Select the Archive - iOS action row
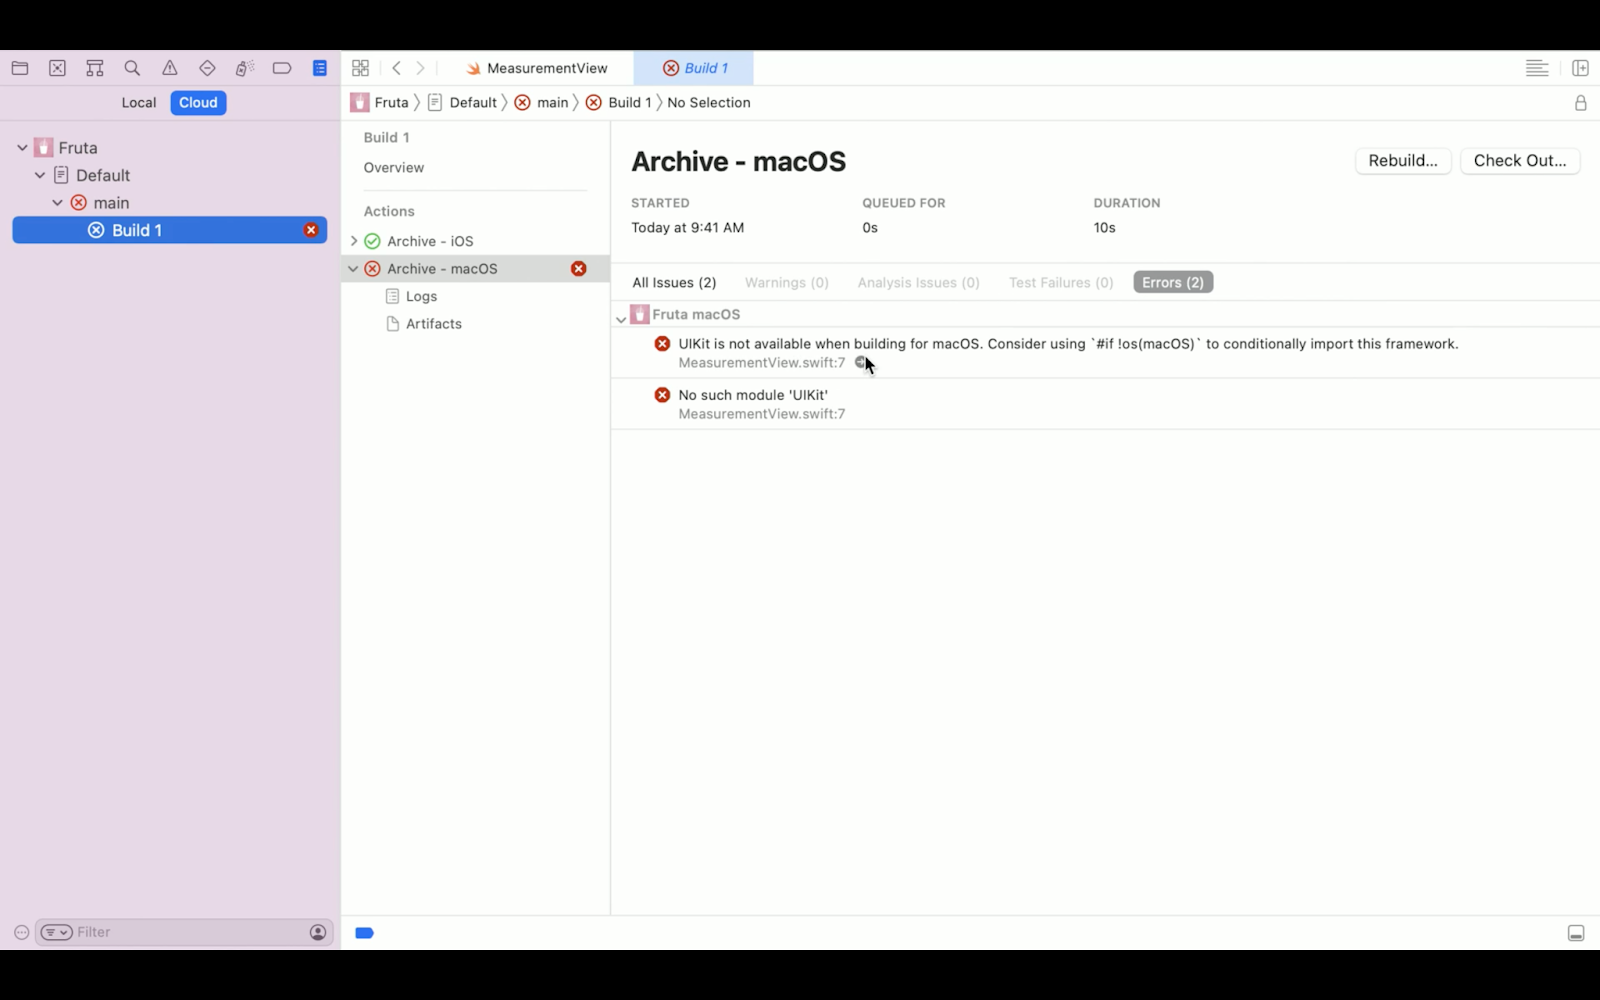1600x1000 pixels. [x=475, y=241]
